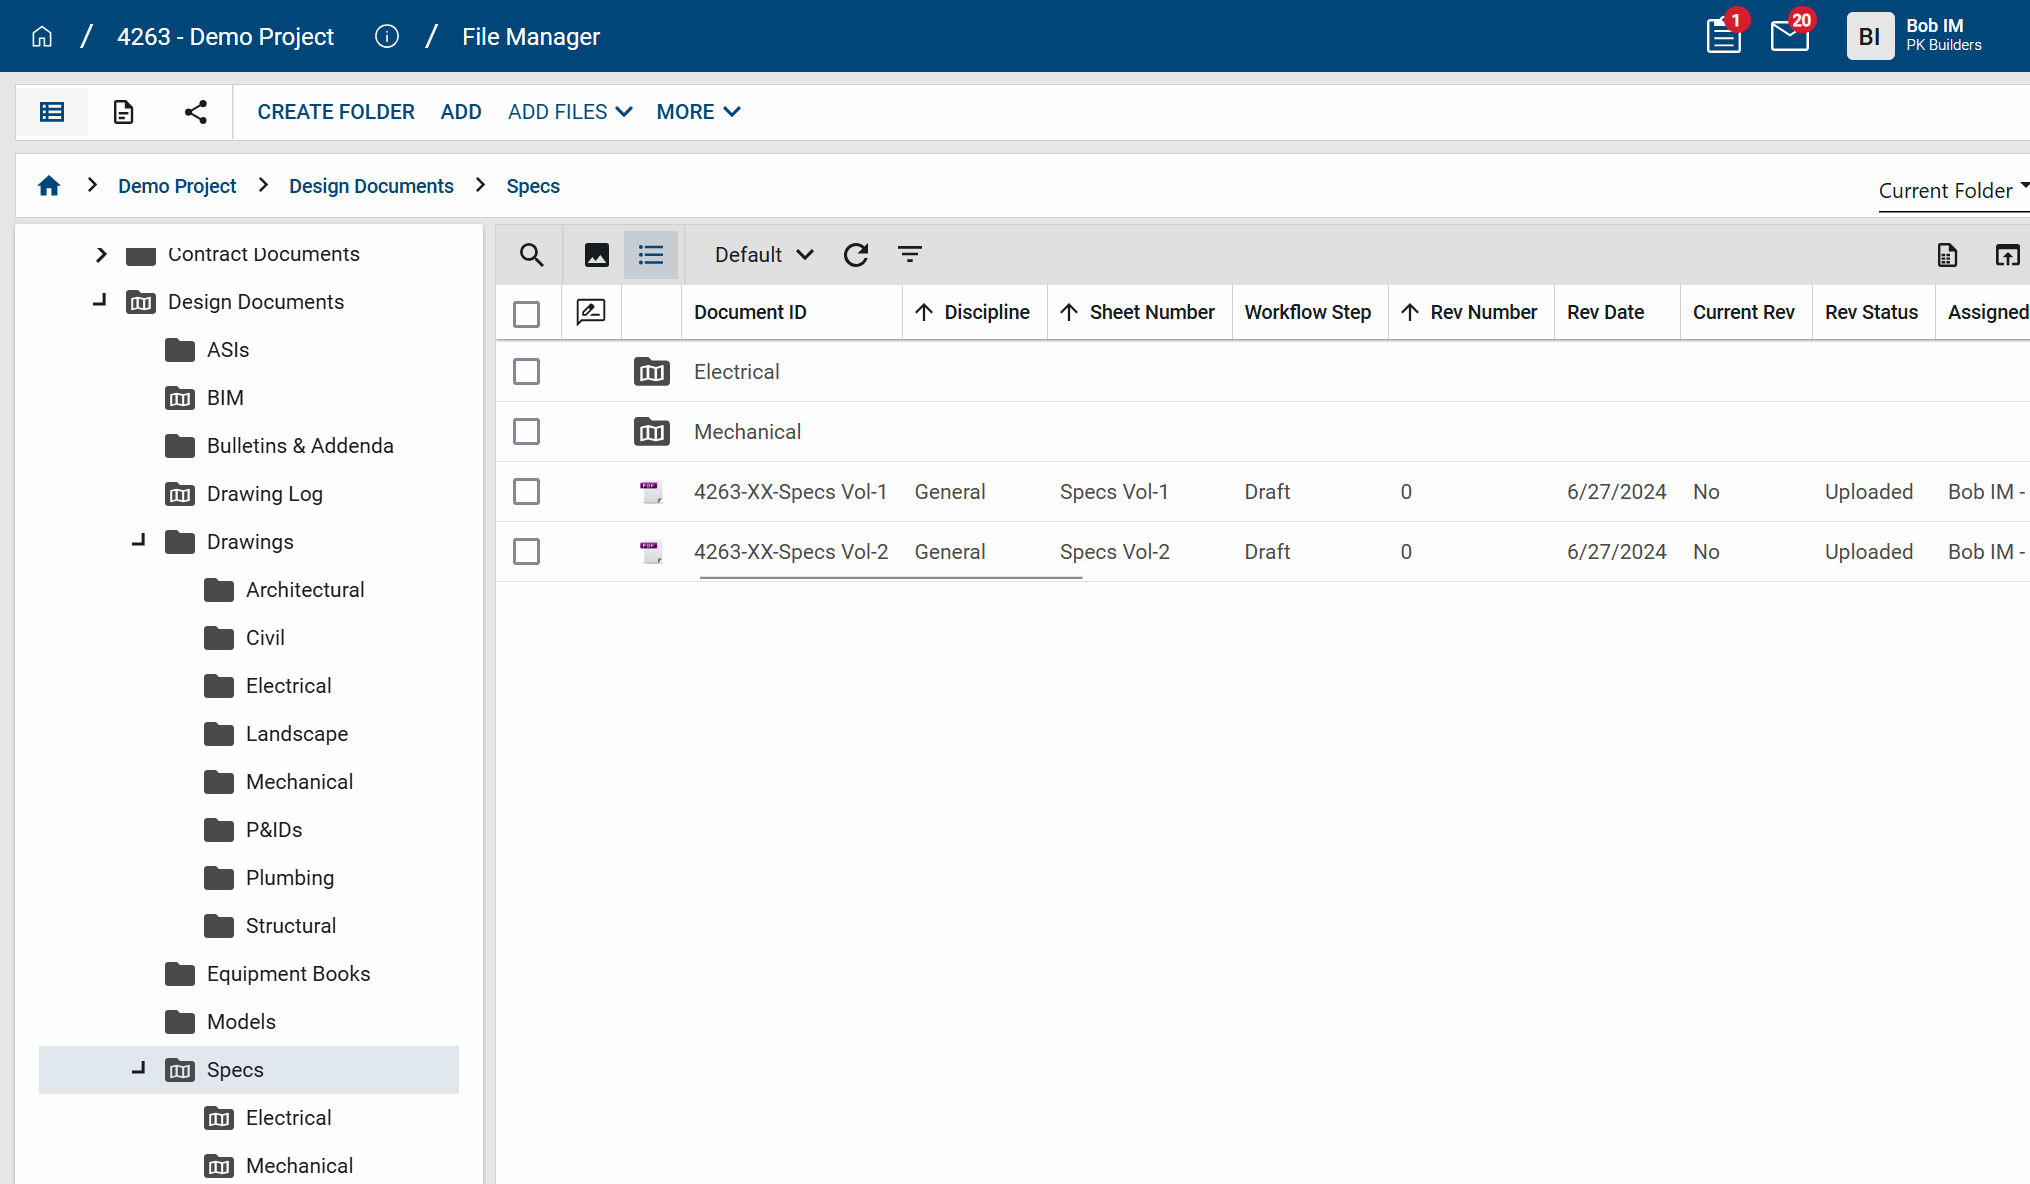Open the tasks clipboard notification icon
The width and height of the screenshot is (2030, 1184).
click(x=1723, y=36)
